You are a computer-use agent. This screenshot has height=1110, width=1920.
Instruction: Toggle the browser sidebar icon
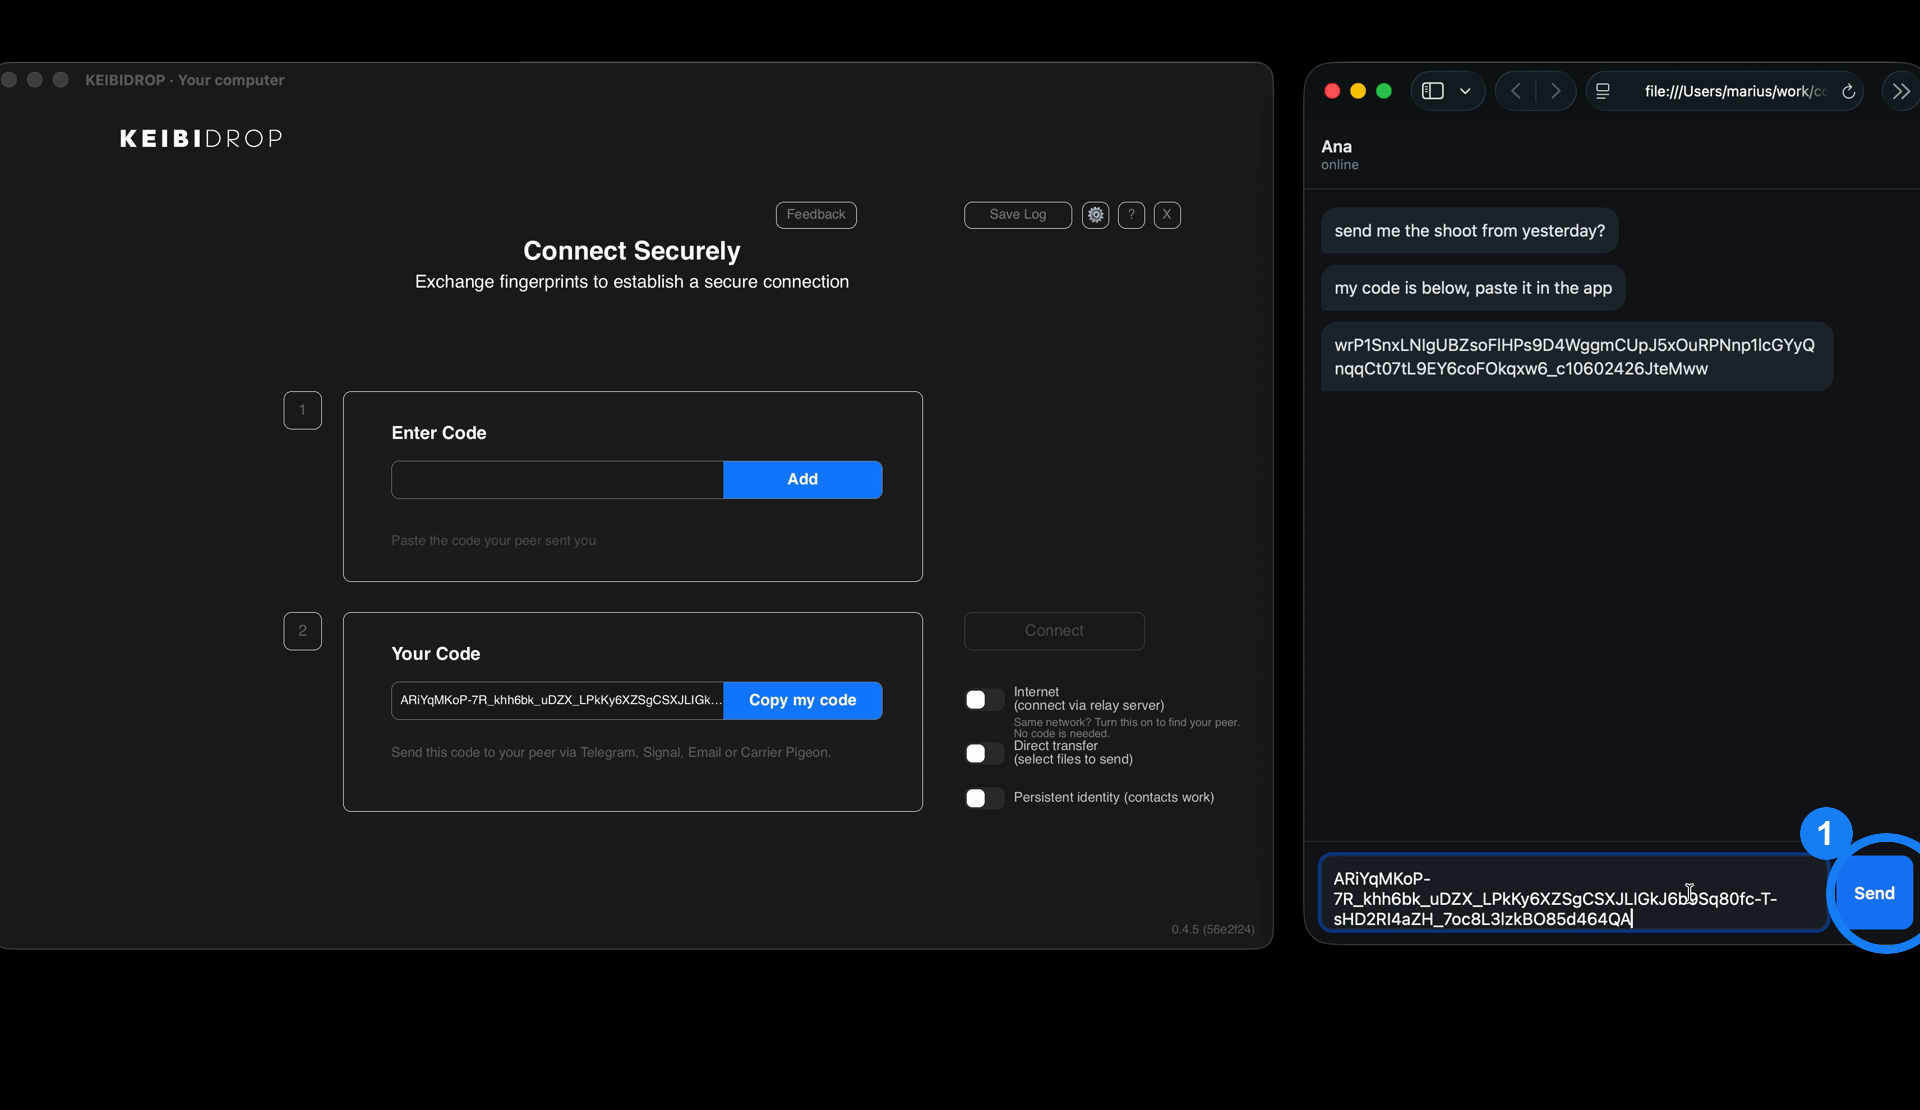[x=1433, y=91]
